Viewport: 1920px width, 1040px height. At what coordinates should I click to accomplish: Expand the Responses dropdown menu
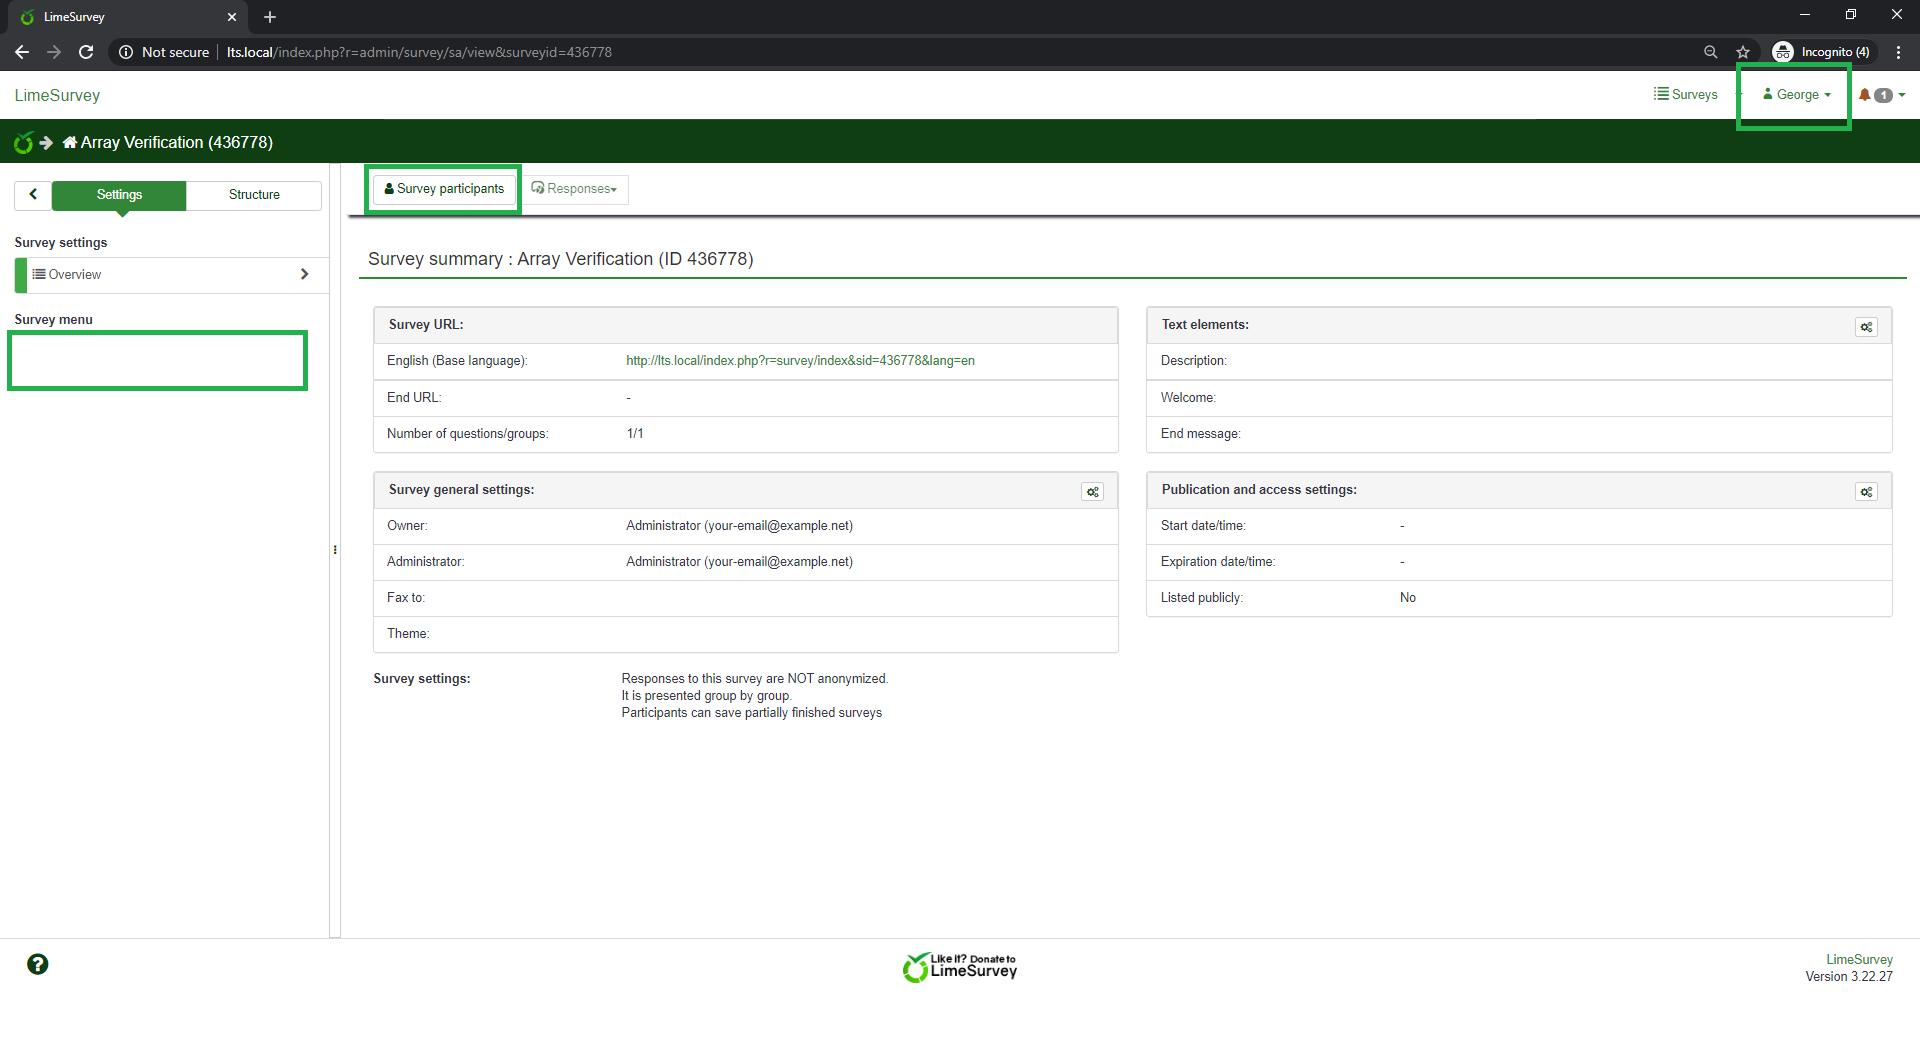click(574, 189)
